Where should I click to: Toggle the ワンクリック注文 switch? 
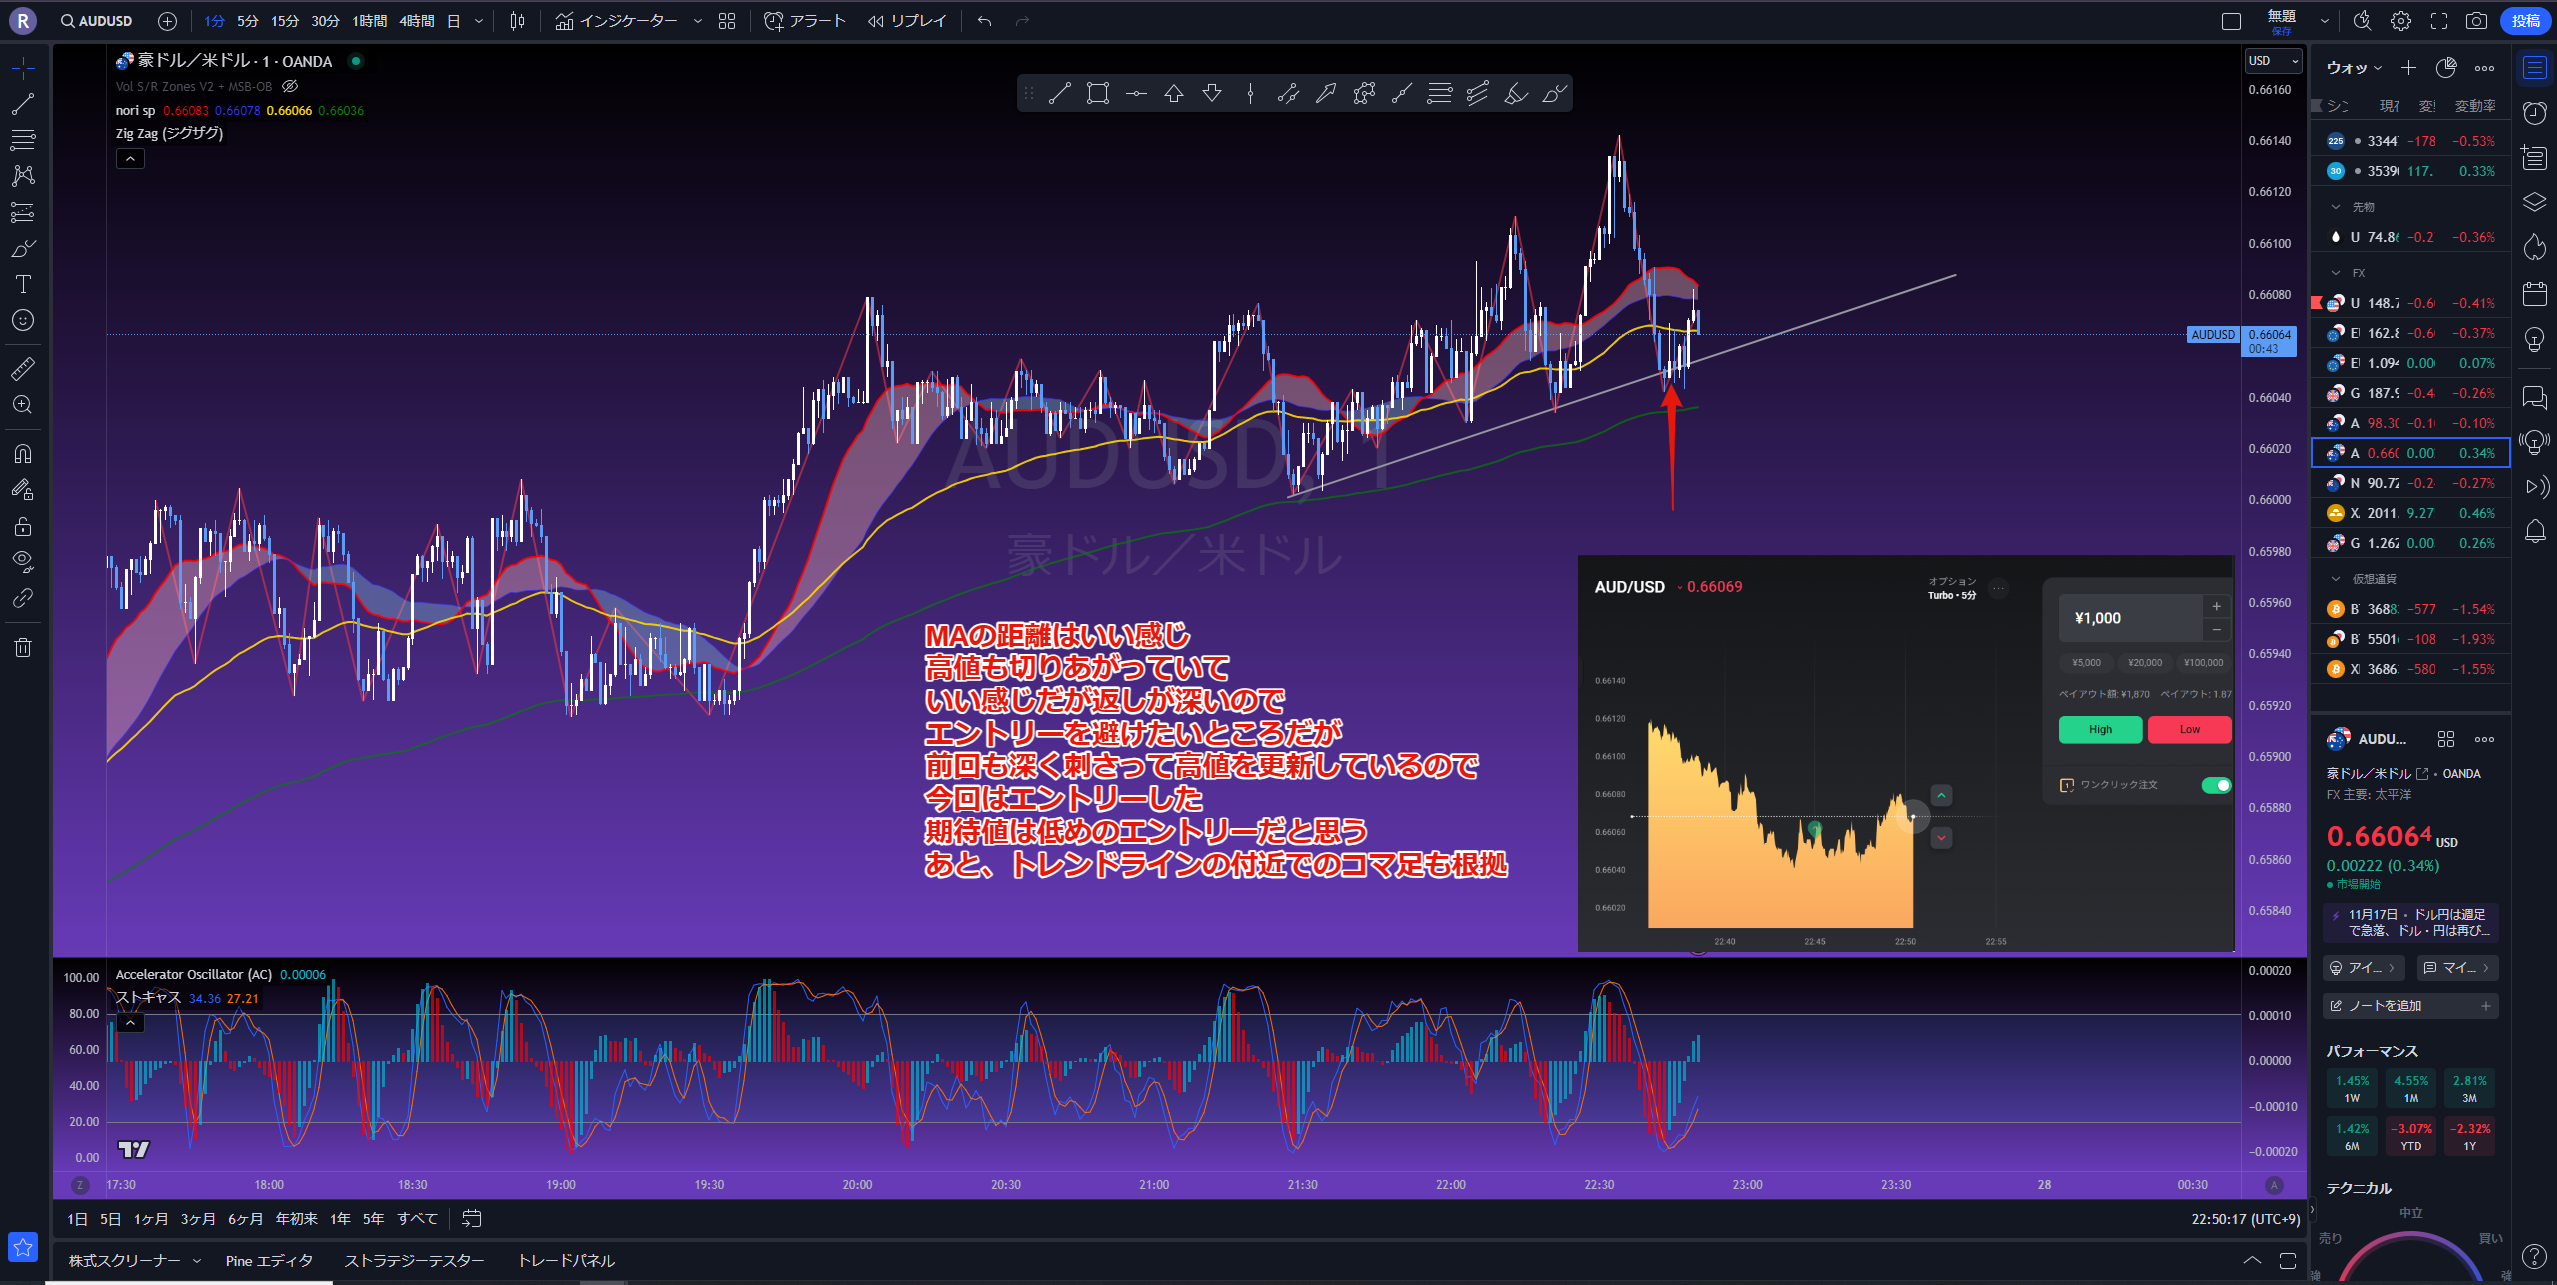[x=2216, y=785]
